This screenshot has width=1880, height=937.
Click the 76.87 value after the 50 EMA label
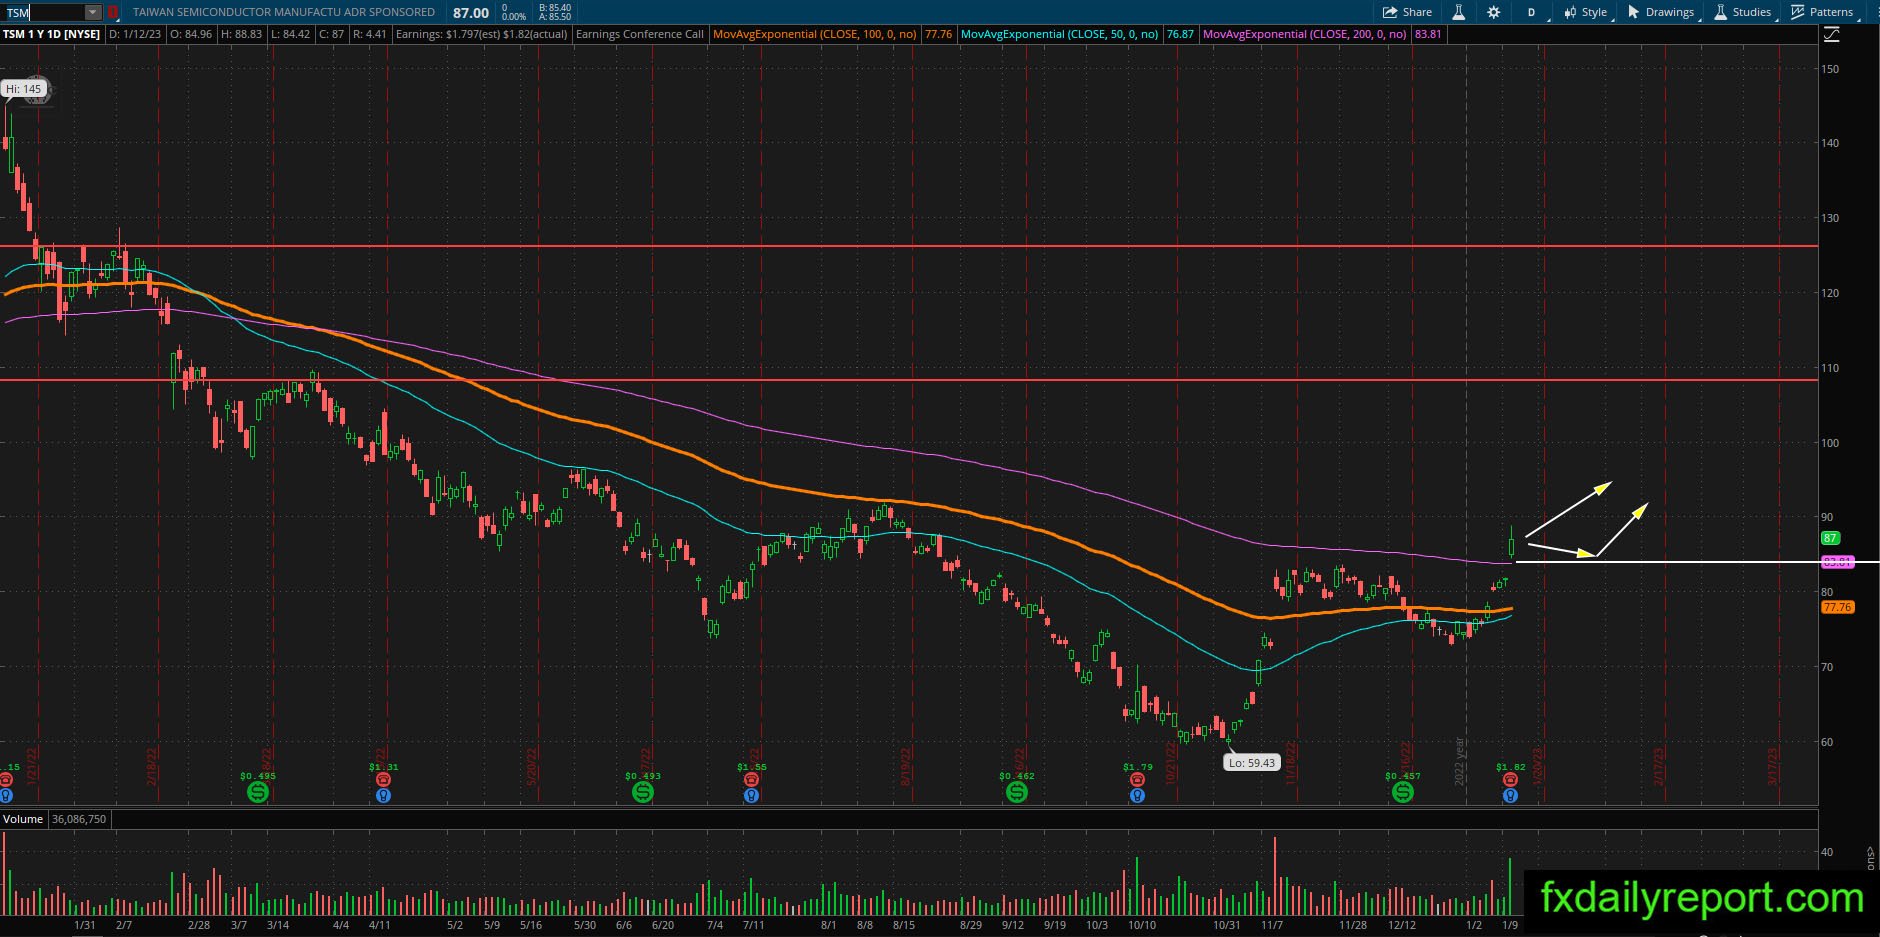[1180, 34]
